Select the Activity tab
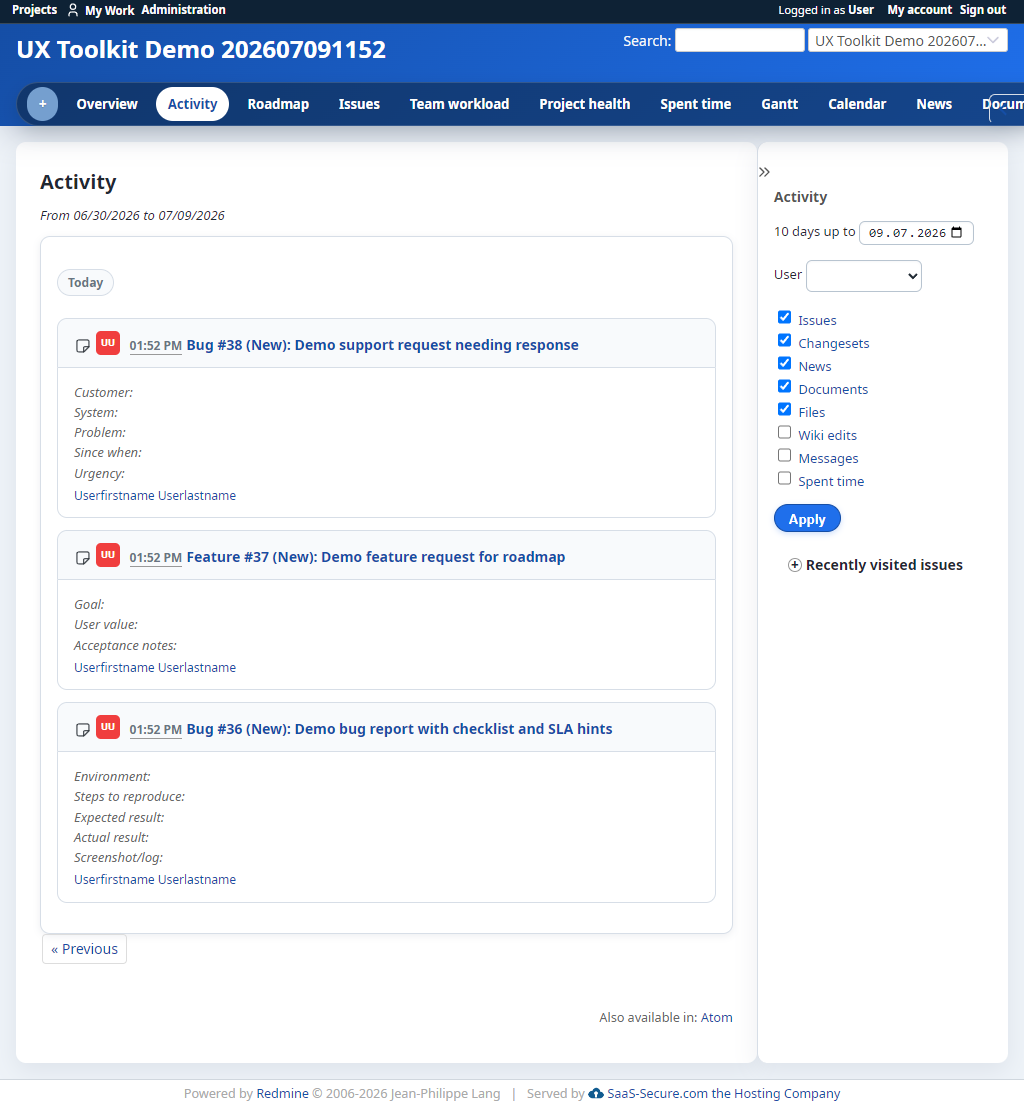The height and width of the screenshot is (1107, 1024). [x=192, y=104]
